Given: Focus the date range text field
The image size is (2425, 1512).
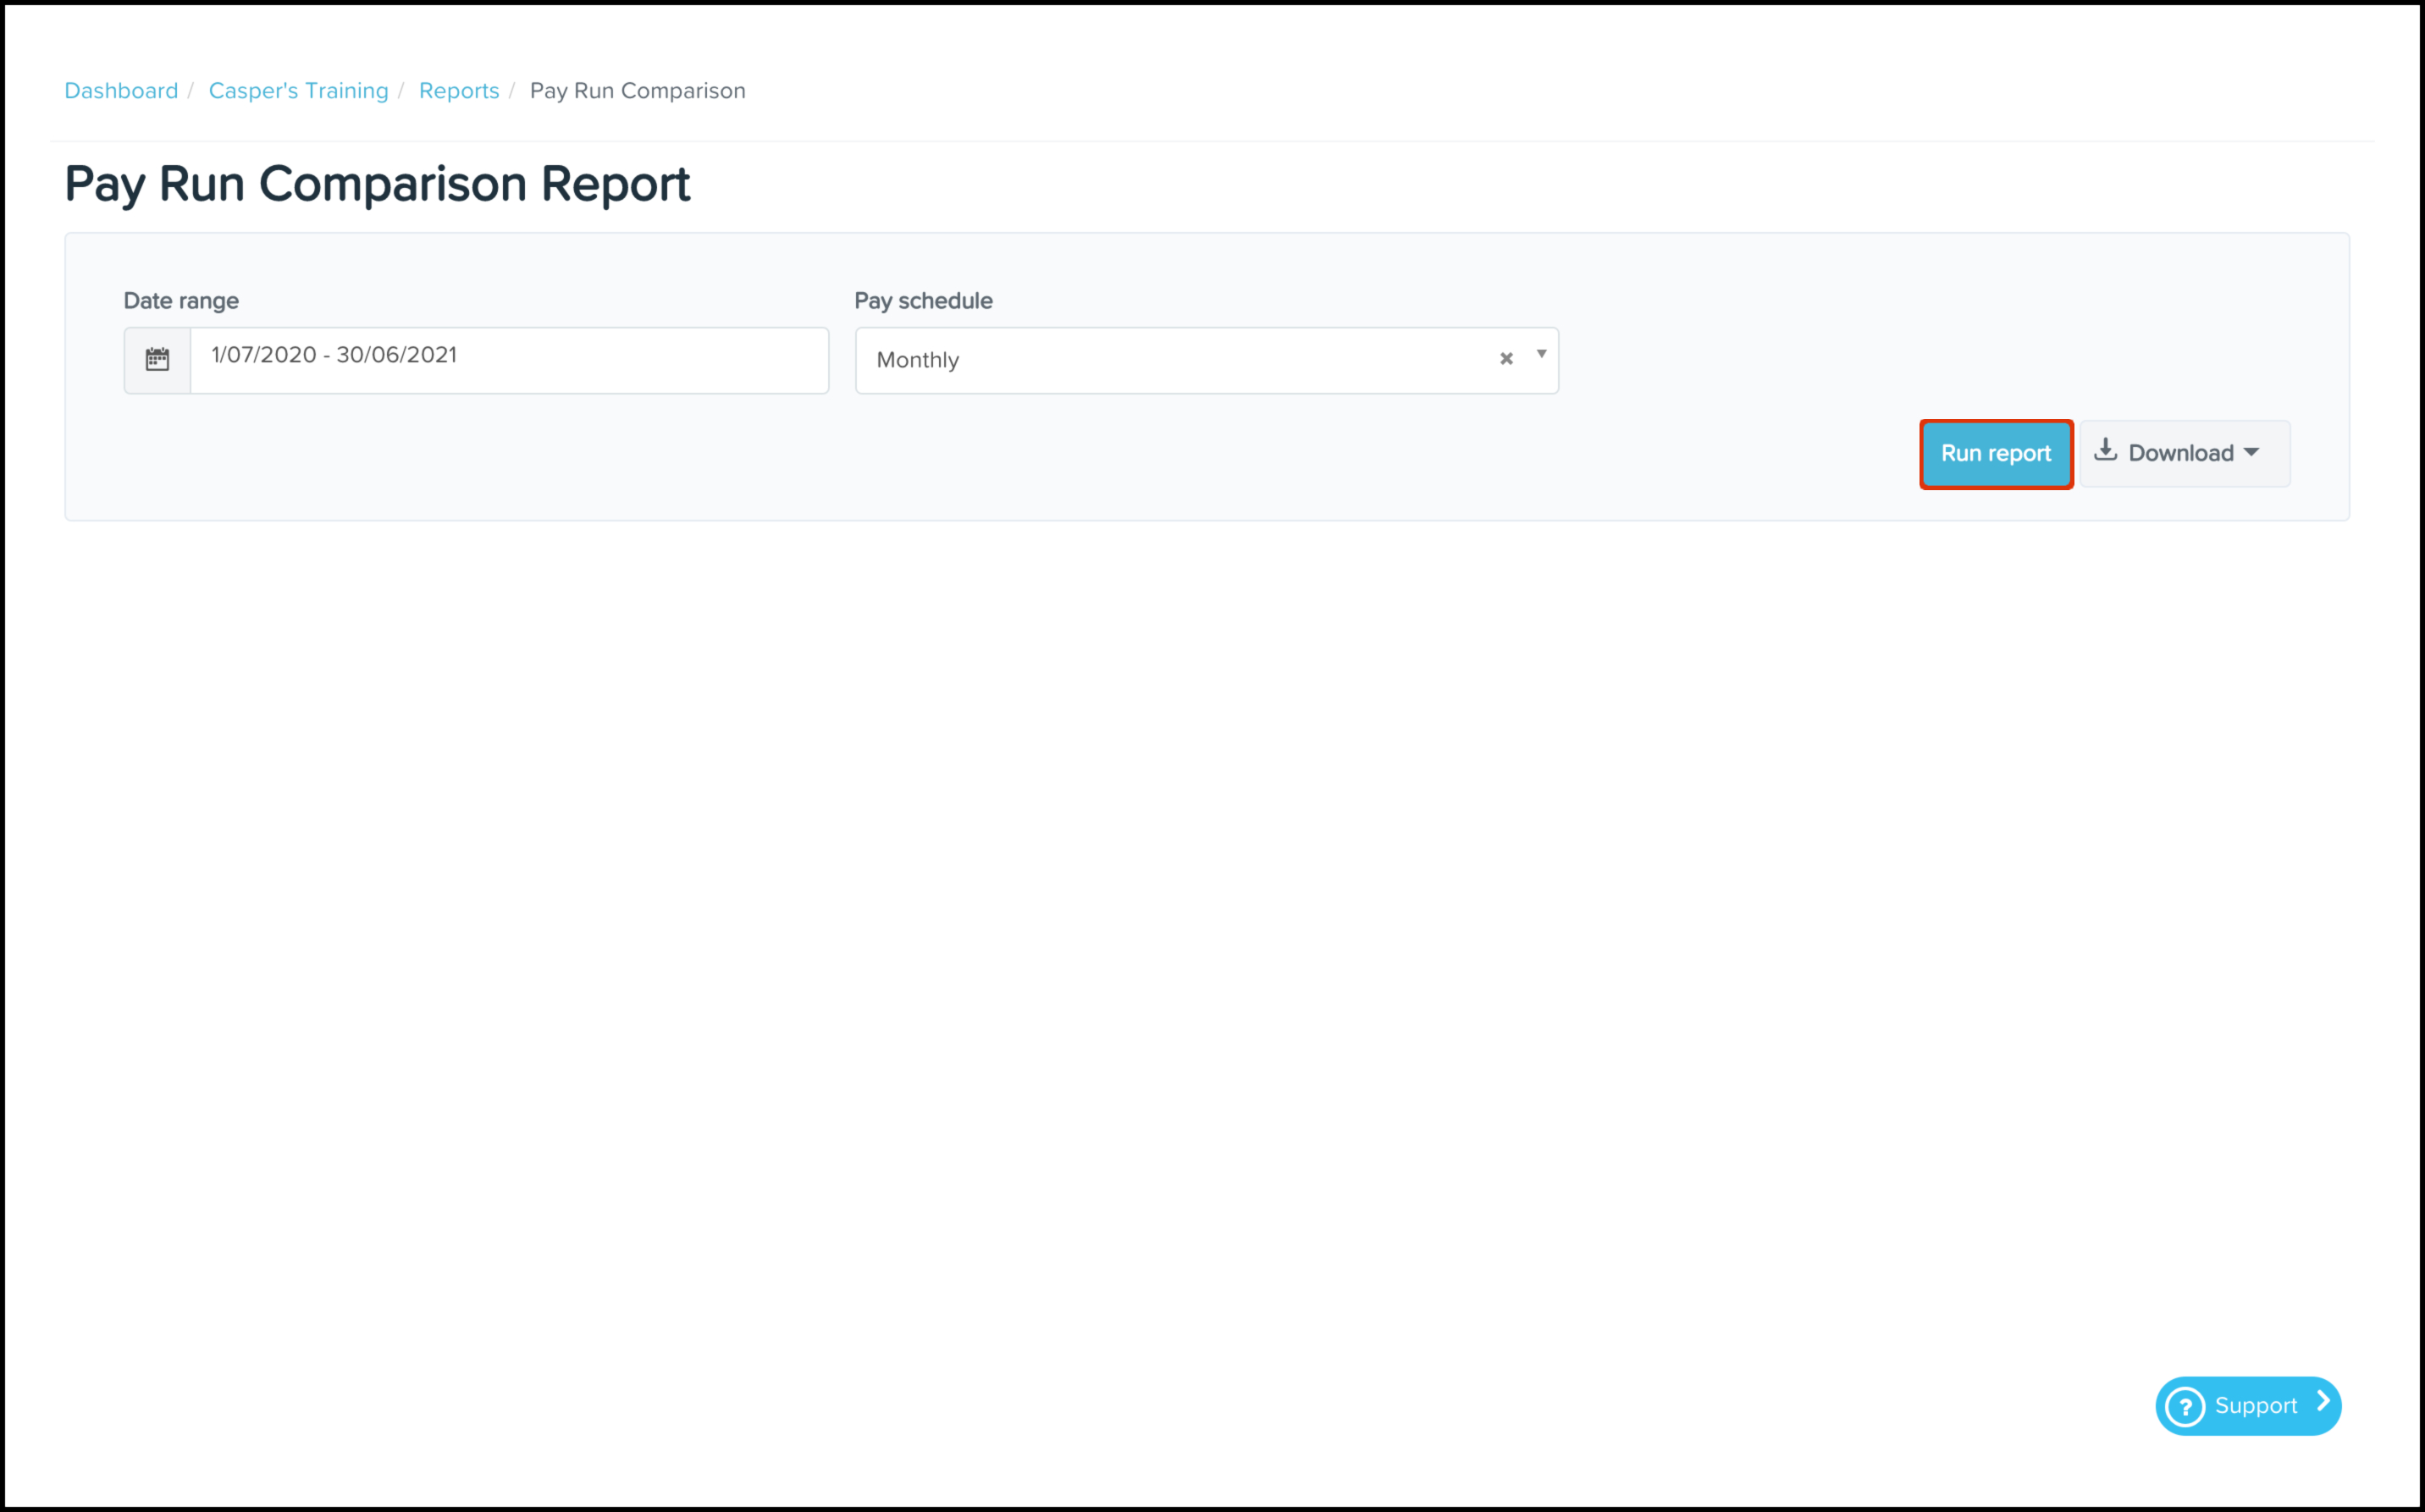Looking at the screenshot, I should [x=508, y=360].
